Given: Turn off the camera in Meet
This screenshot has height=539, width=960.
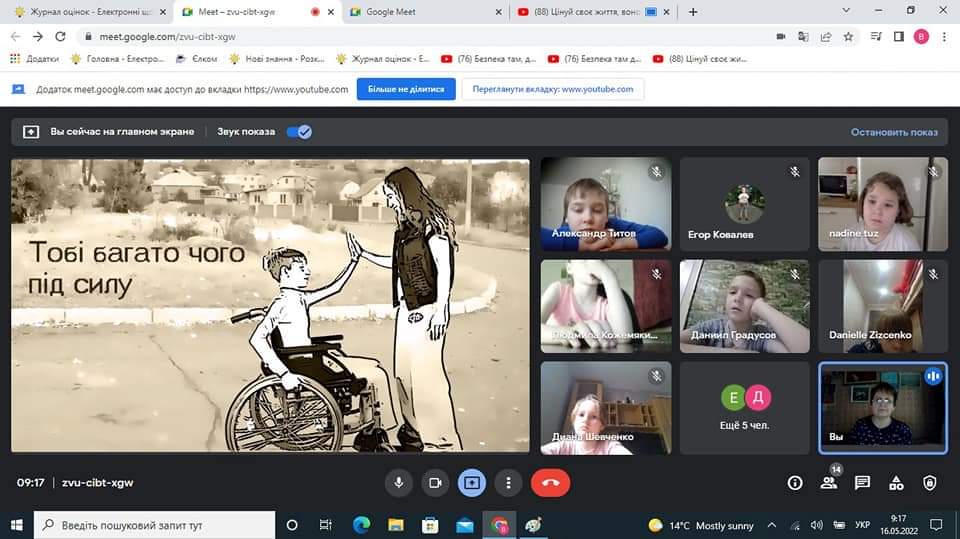Looking at the screenshot, I should (x=435, y=482).
